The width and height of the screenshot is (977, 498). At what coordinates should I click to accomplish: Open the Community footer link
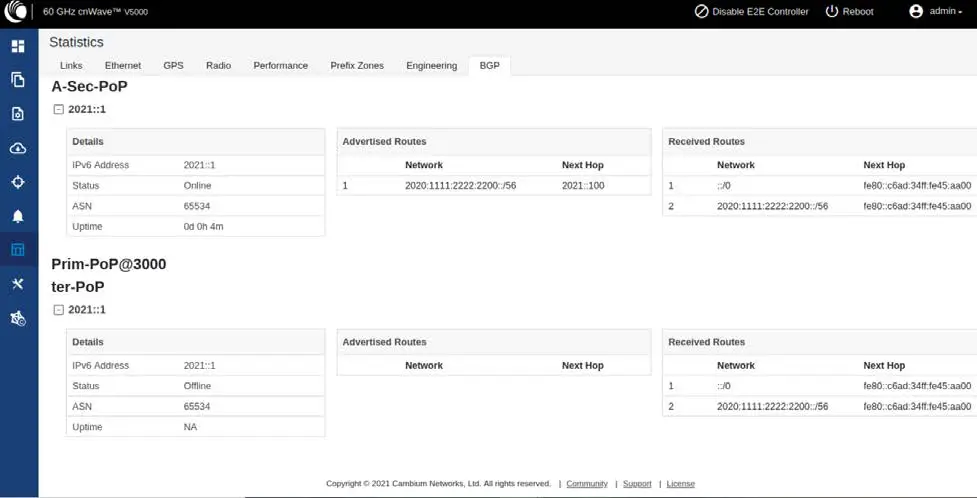[587, 484]
